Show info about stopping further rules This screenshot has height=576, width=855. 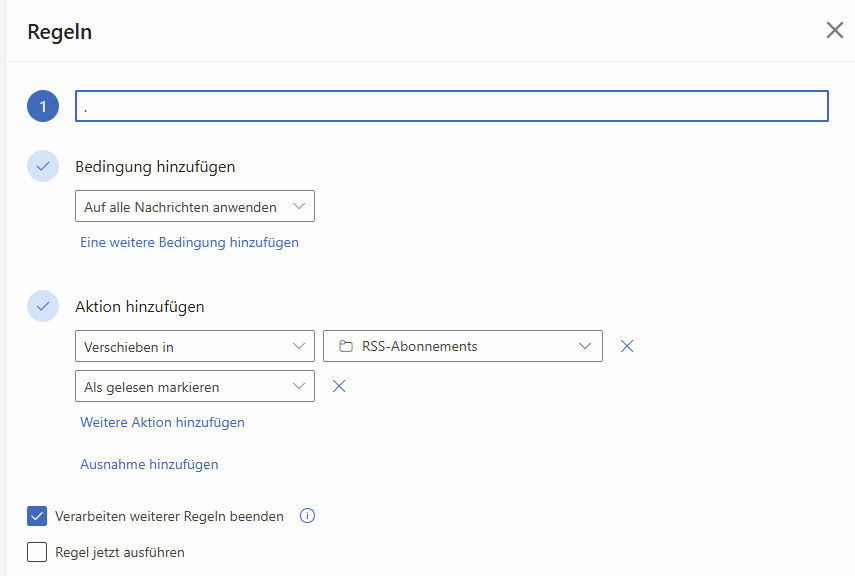[307, 515]
